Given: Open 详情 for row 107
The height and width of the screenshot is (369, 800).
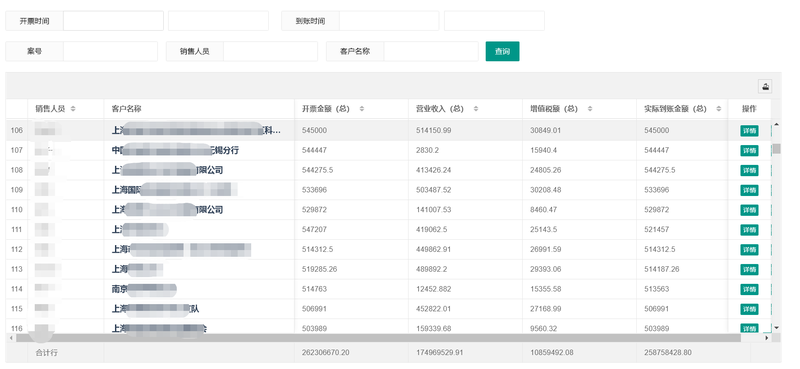Looking at the screenshot, I should (x=749, y=151).
